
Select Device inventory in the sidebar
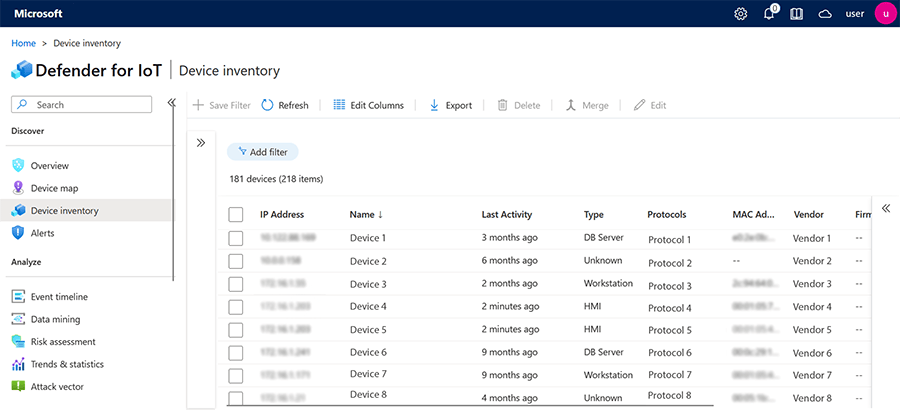[86, 210]
